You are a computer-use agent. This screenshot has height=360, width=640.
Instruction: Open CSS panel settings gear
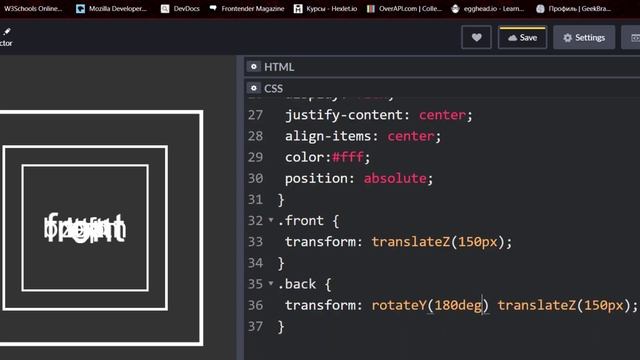pyautogui.click(x=253, y=88)
